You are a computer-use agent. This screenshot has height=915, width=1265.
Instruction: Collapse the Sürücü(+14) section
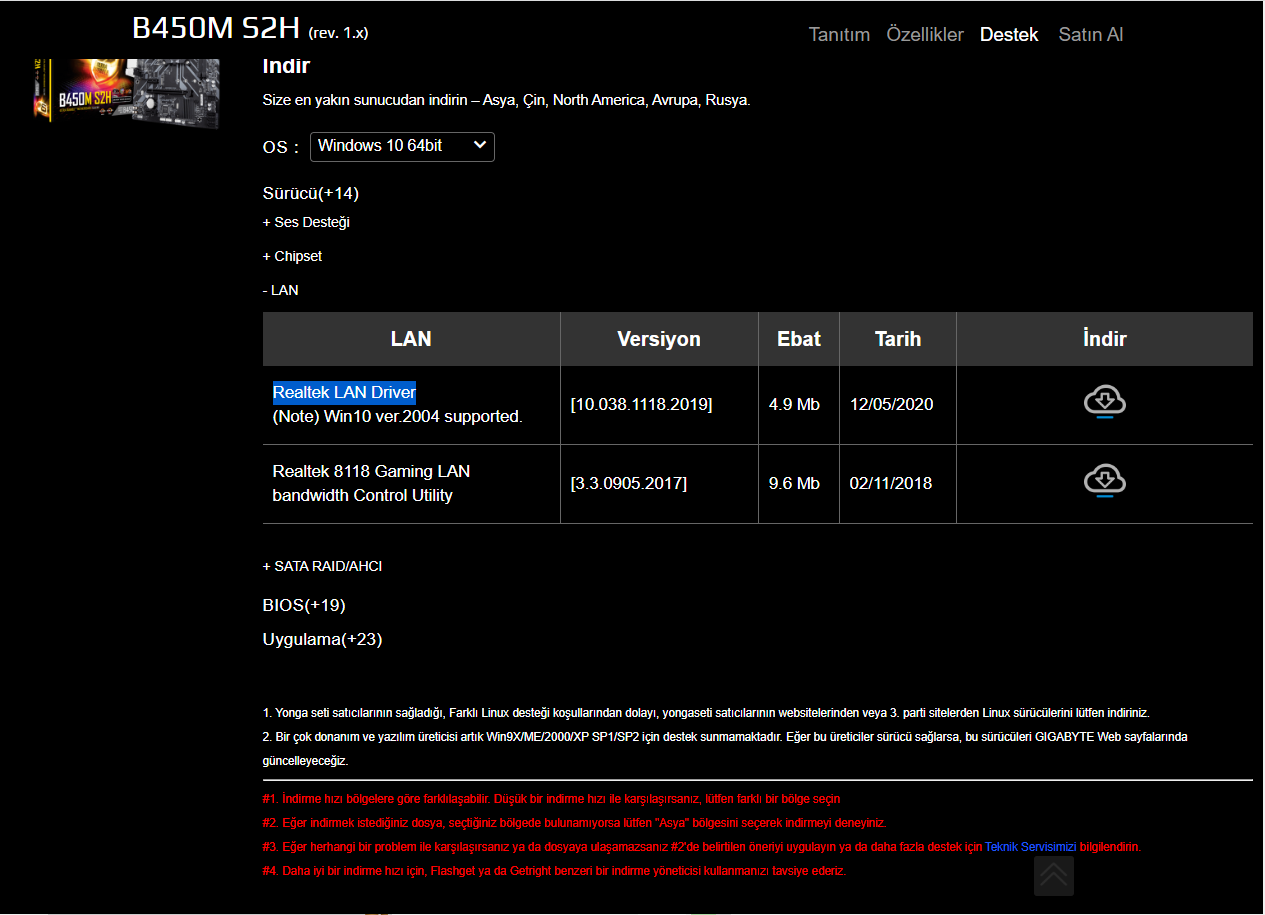pyautogui.click(x=311, y=193)
